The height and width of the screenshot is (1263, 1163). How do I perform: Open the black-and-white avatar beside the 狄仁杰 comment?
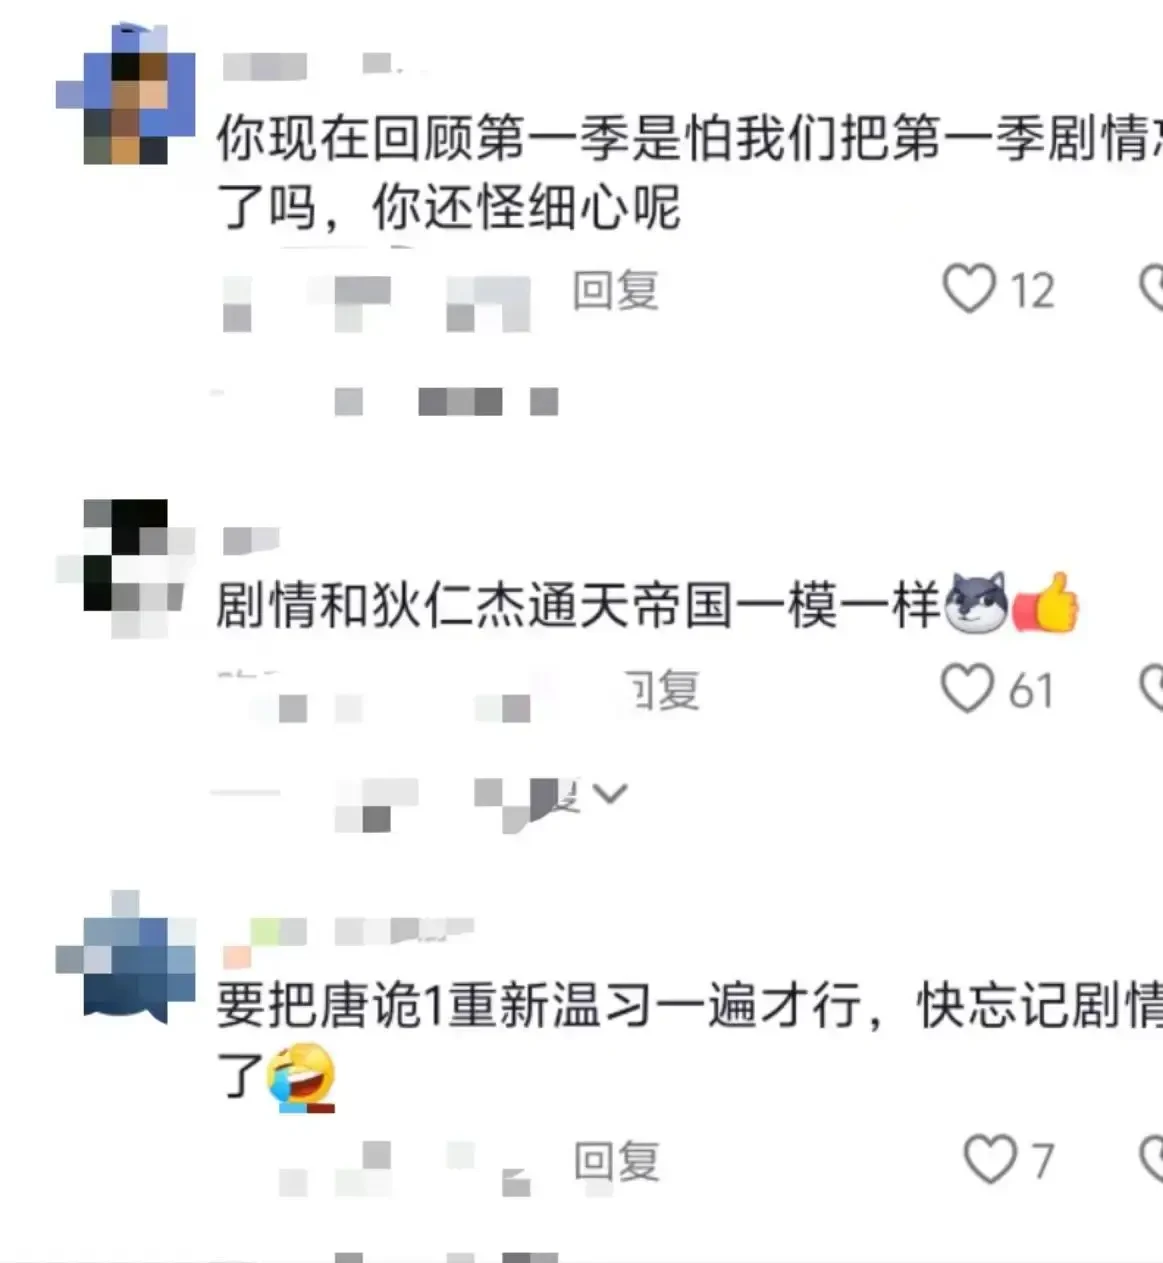pyautogui.click(x=125, y=568)
